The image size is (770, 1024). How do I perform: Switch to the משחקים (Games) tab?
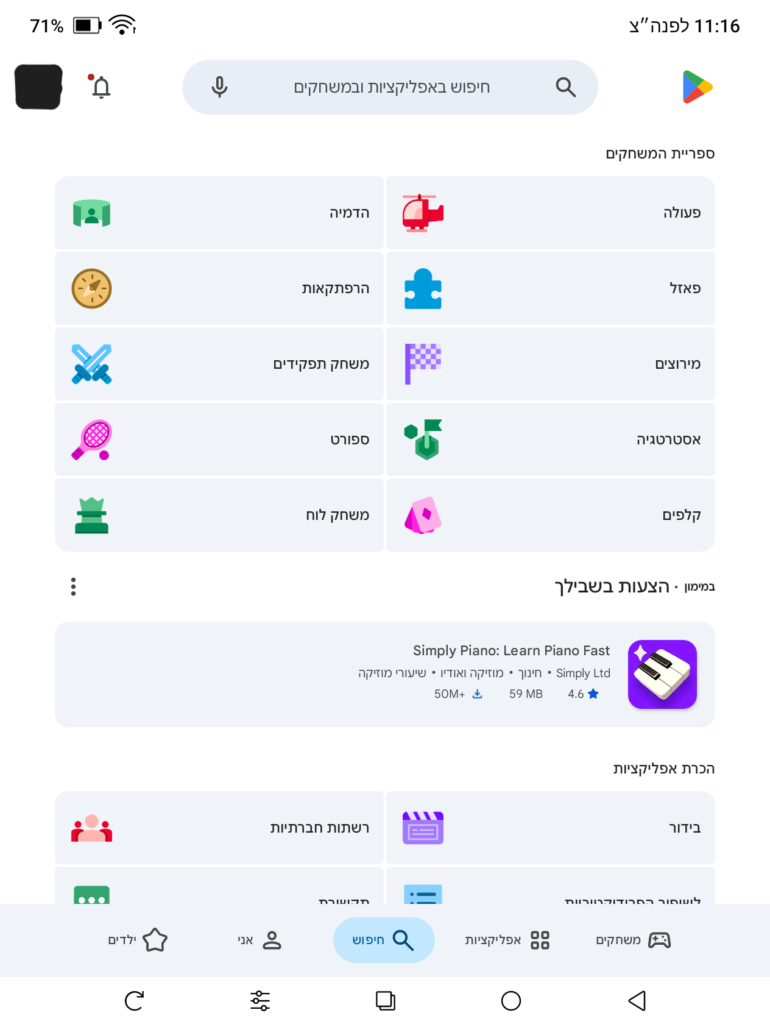633,940
